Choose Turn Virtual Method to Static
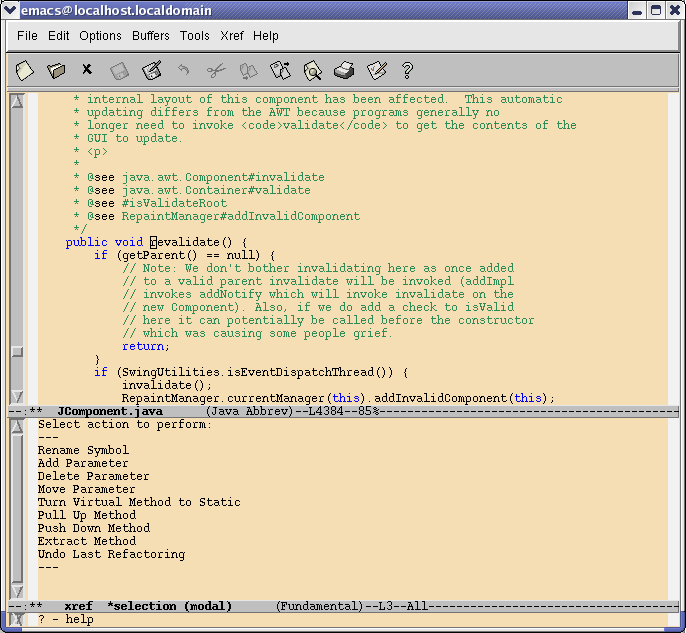The image size is (686, 633). point(139,502)
